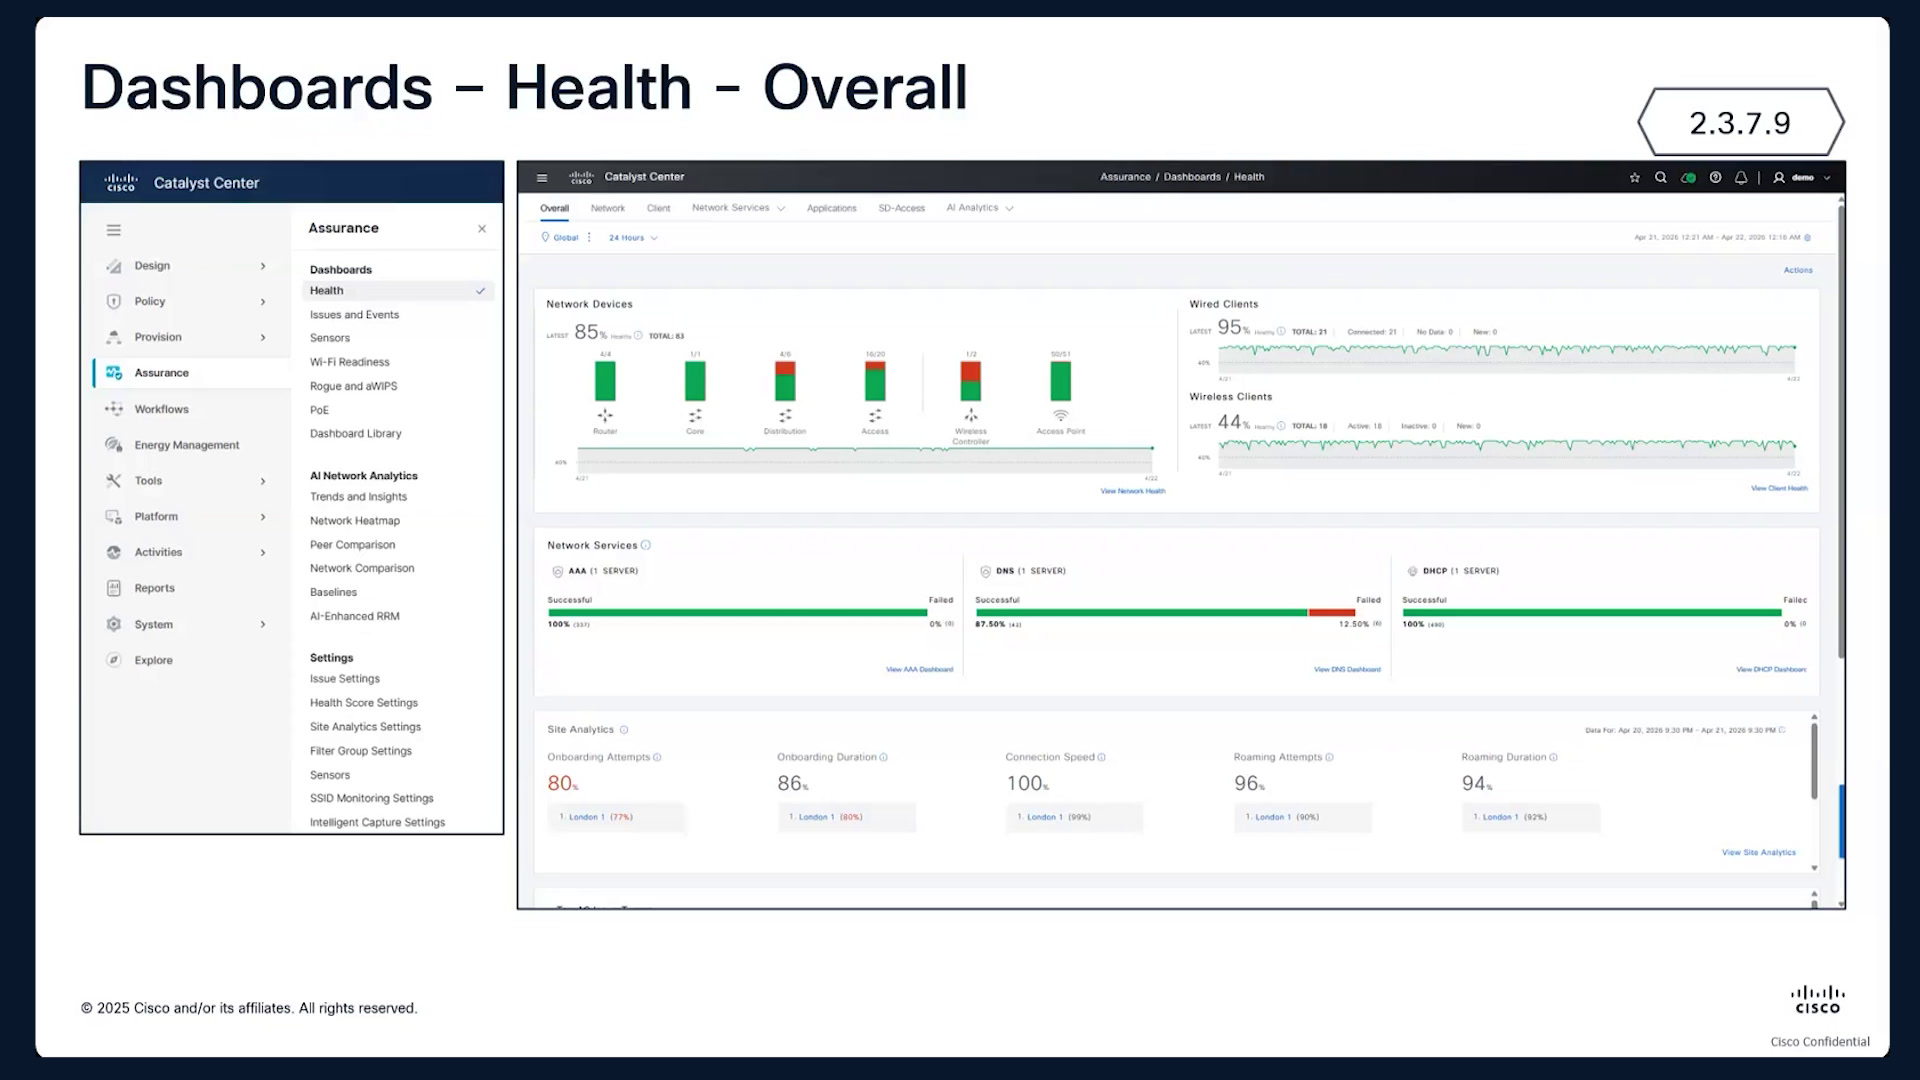
Task: Open the Network Services tab dropdown
Action: (x=738, y=208)
